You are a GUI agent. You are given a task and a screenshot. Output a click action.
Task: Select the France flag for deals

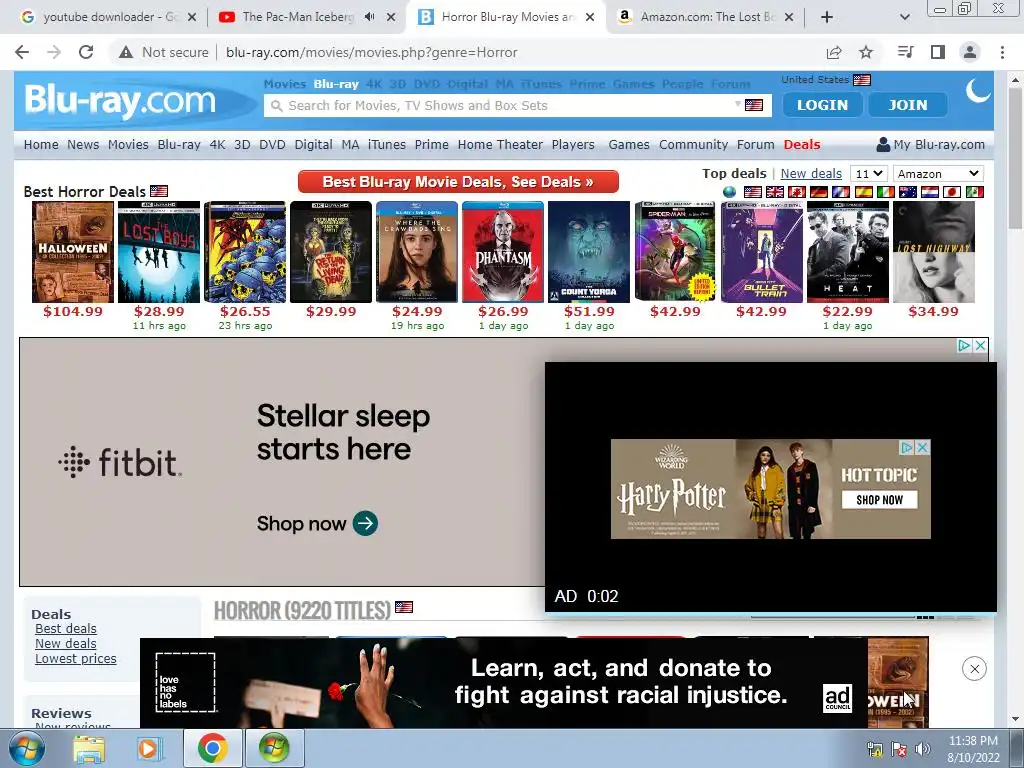tap(841, 191)
